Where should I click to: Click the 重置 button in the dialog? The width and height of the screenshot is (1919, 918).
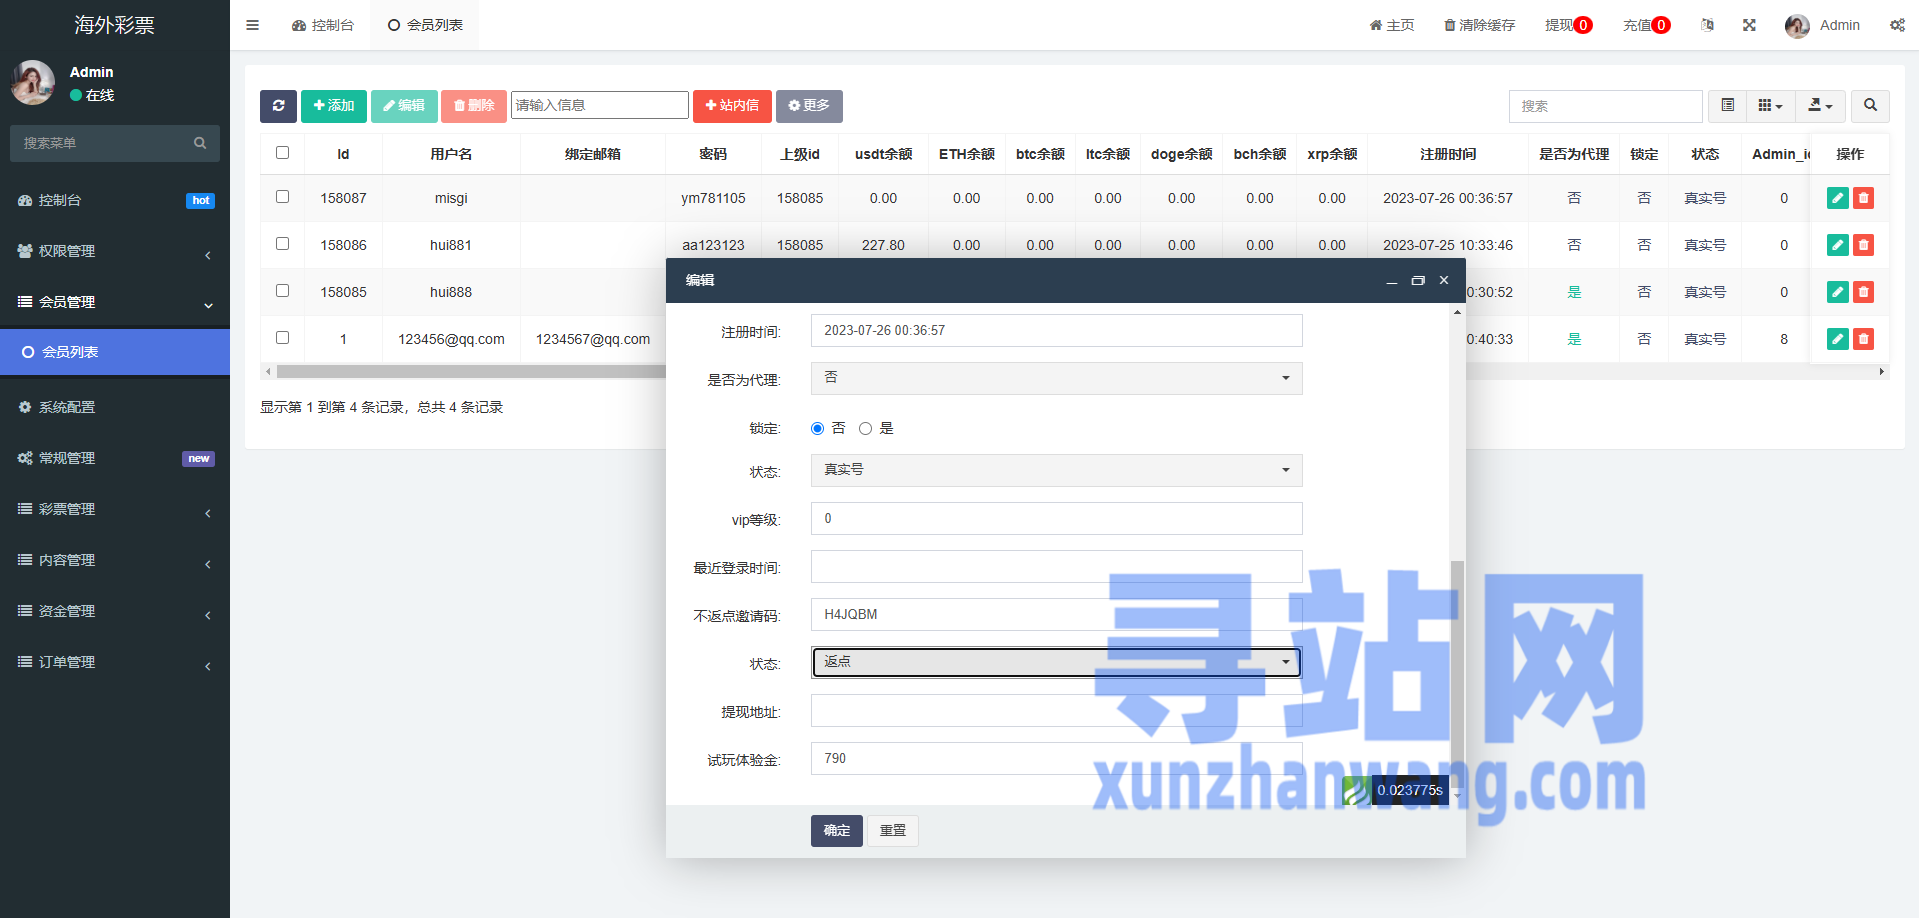893,831
